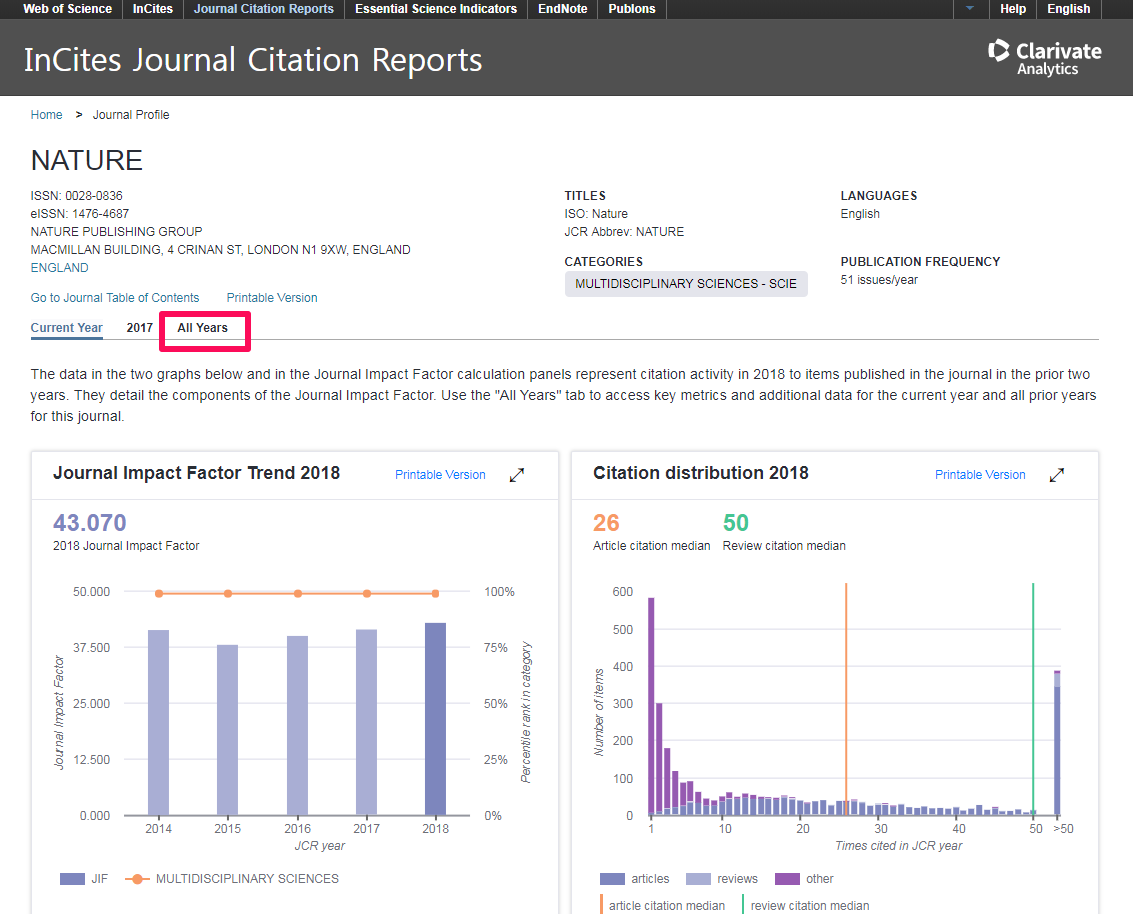This screenshot has height=914, width=1133.
Task: Open Essential Science Indicators
Action: tap(436, 9)
